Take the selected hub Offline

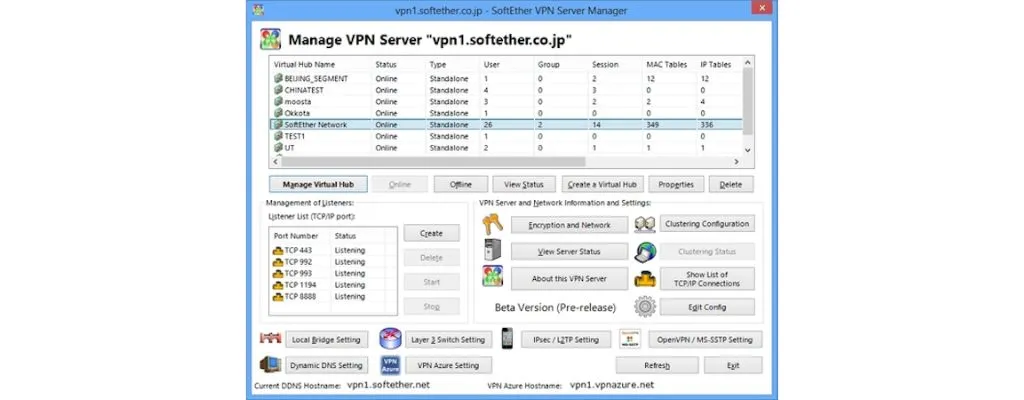coord(460,184)
